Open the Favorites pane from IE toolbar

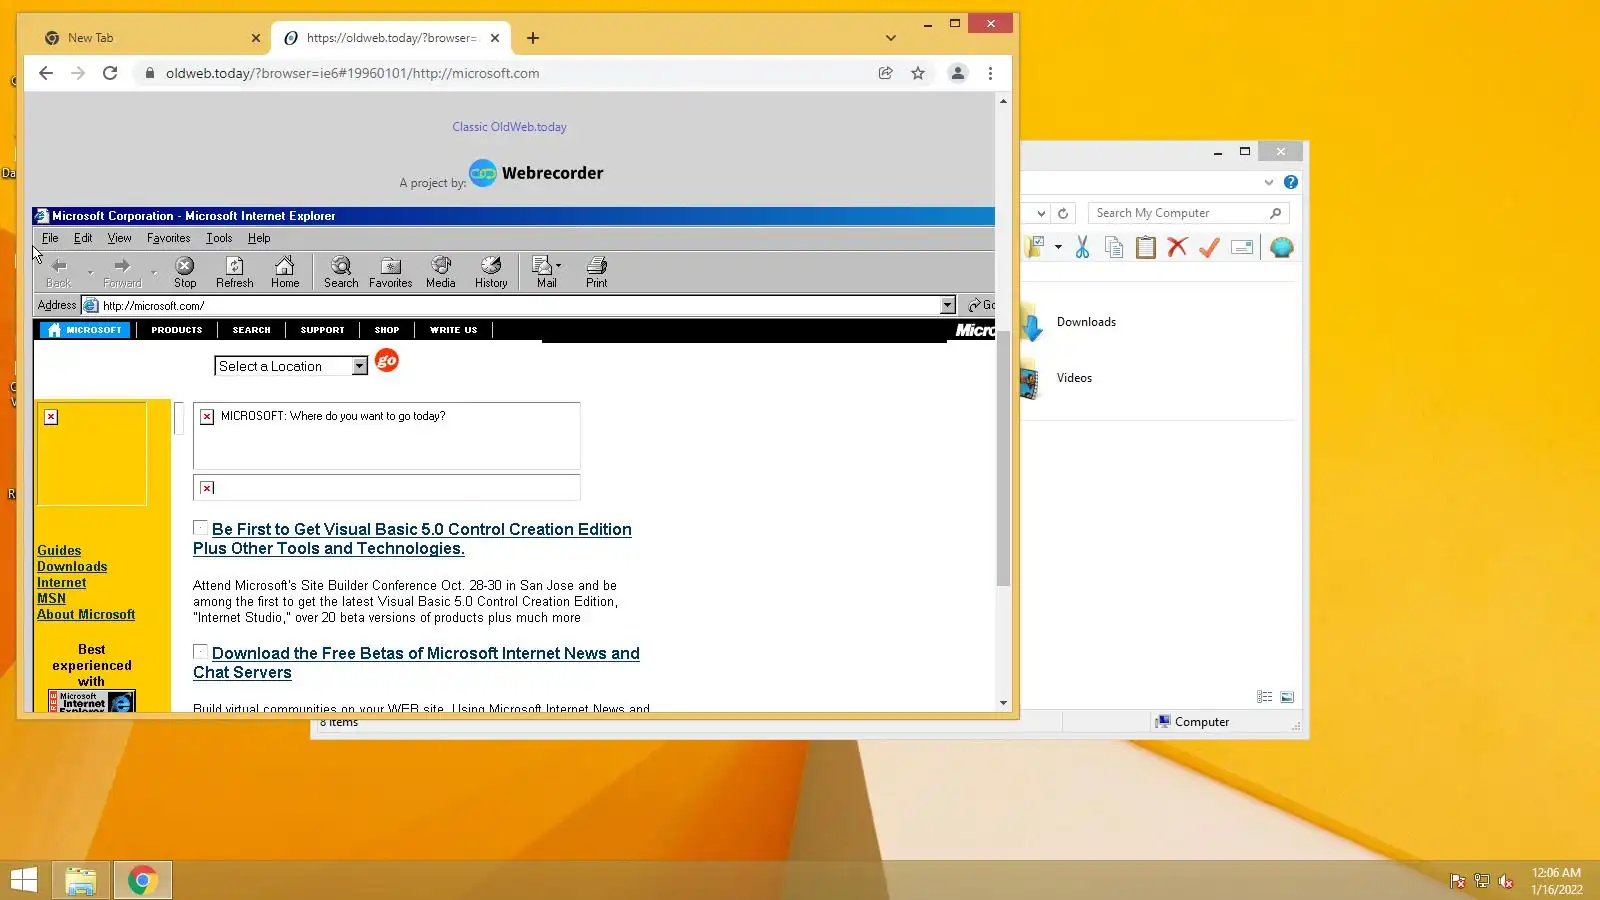pos(391,271)
